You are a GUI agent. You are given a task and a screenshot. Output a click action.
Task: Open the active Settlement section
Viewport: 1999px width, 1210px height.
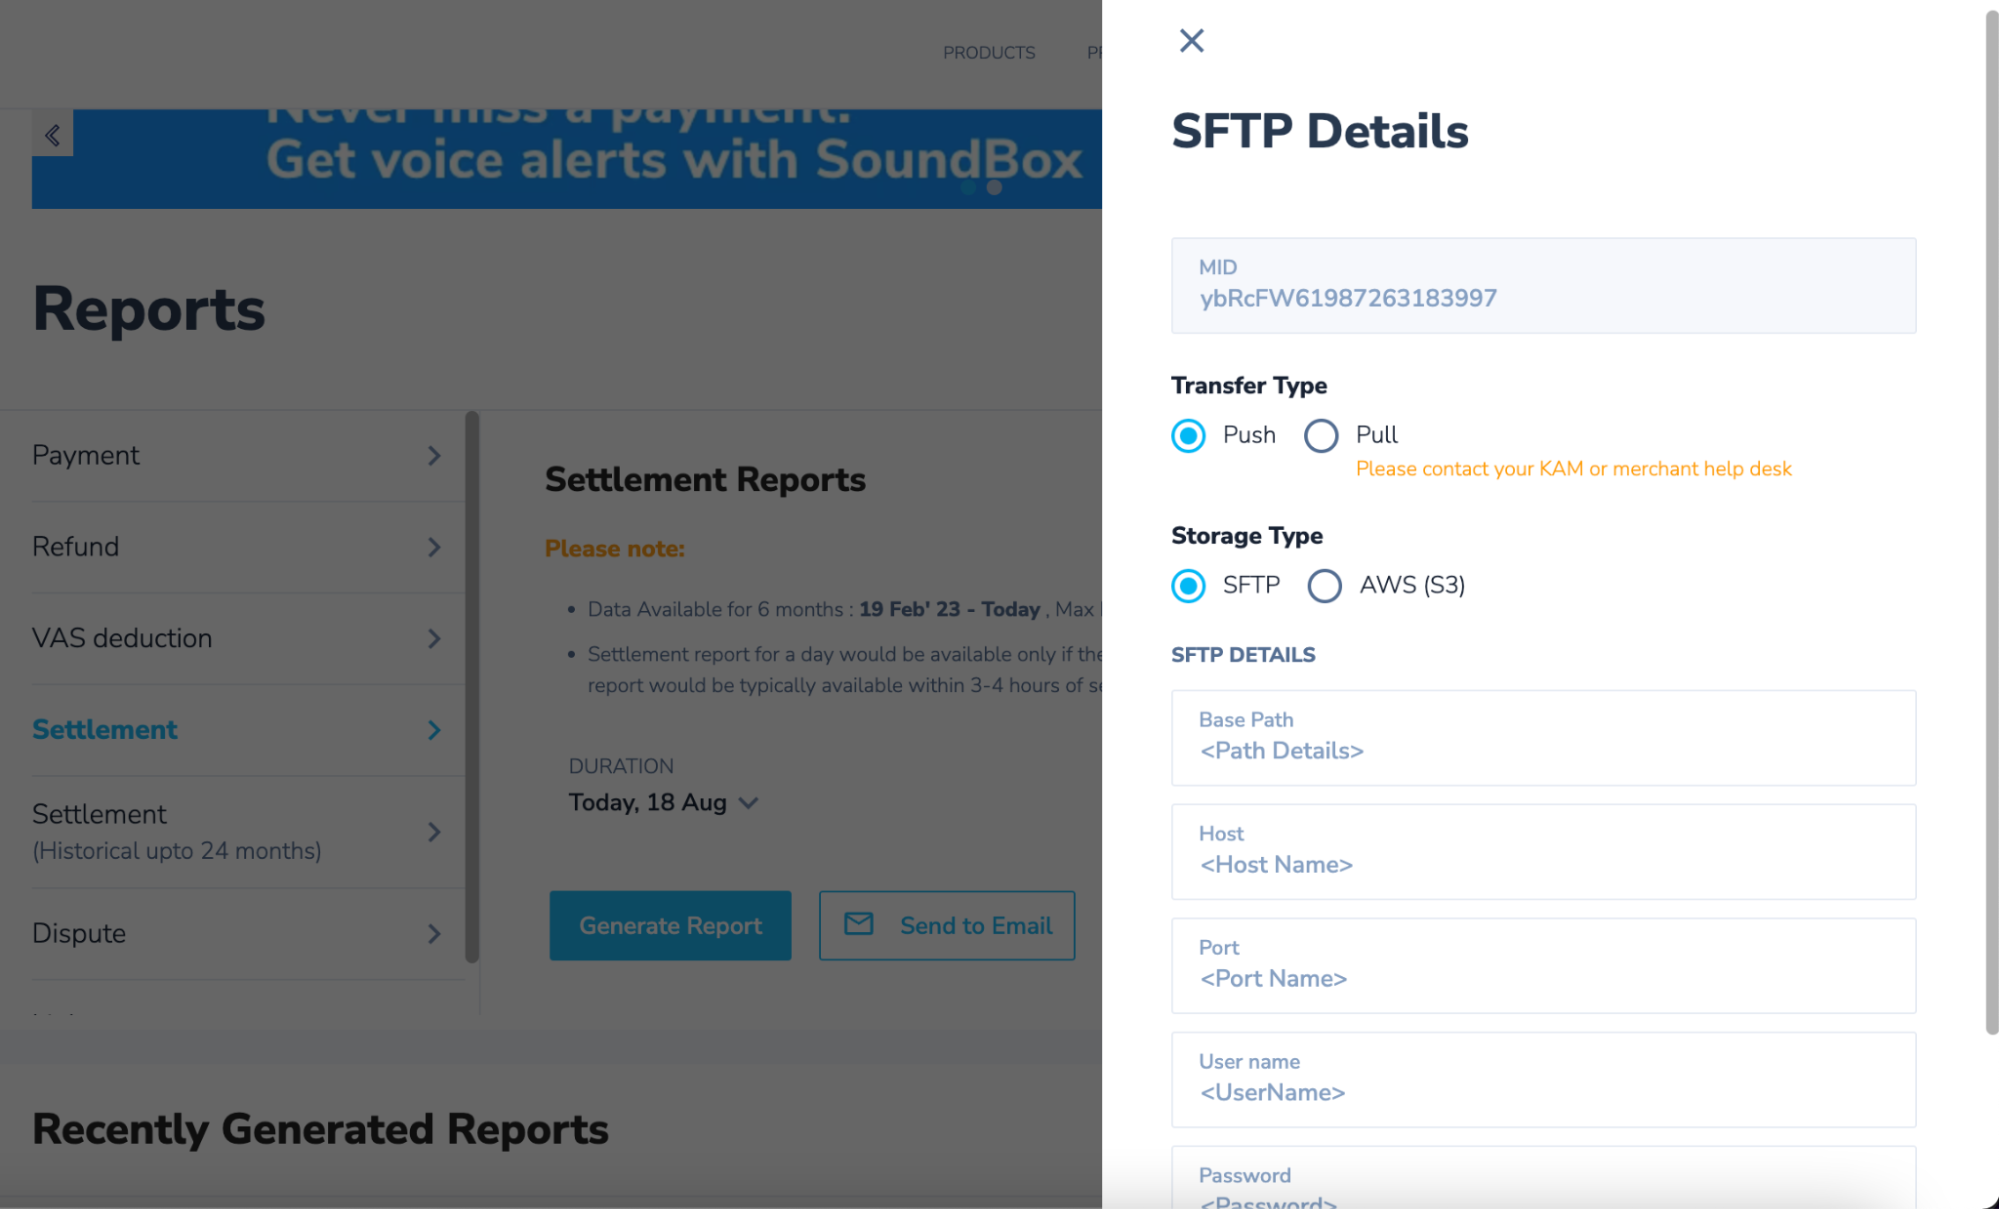tap(248, 730)
